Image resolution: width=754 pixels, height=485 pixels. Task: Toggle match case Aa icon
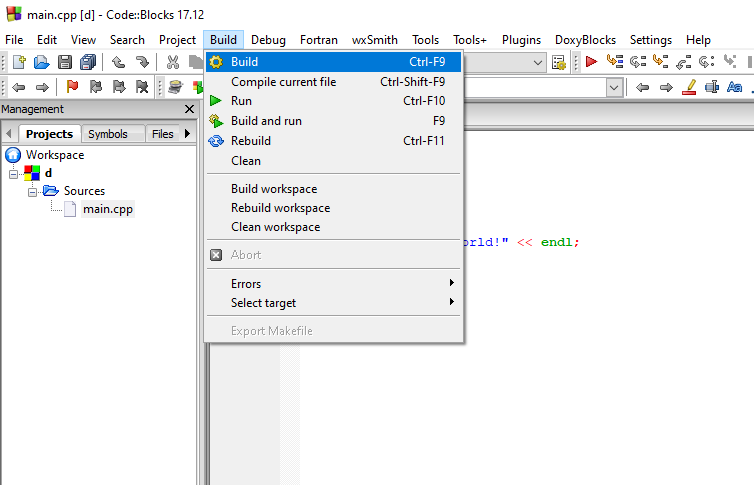734,87
